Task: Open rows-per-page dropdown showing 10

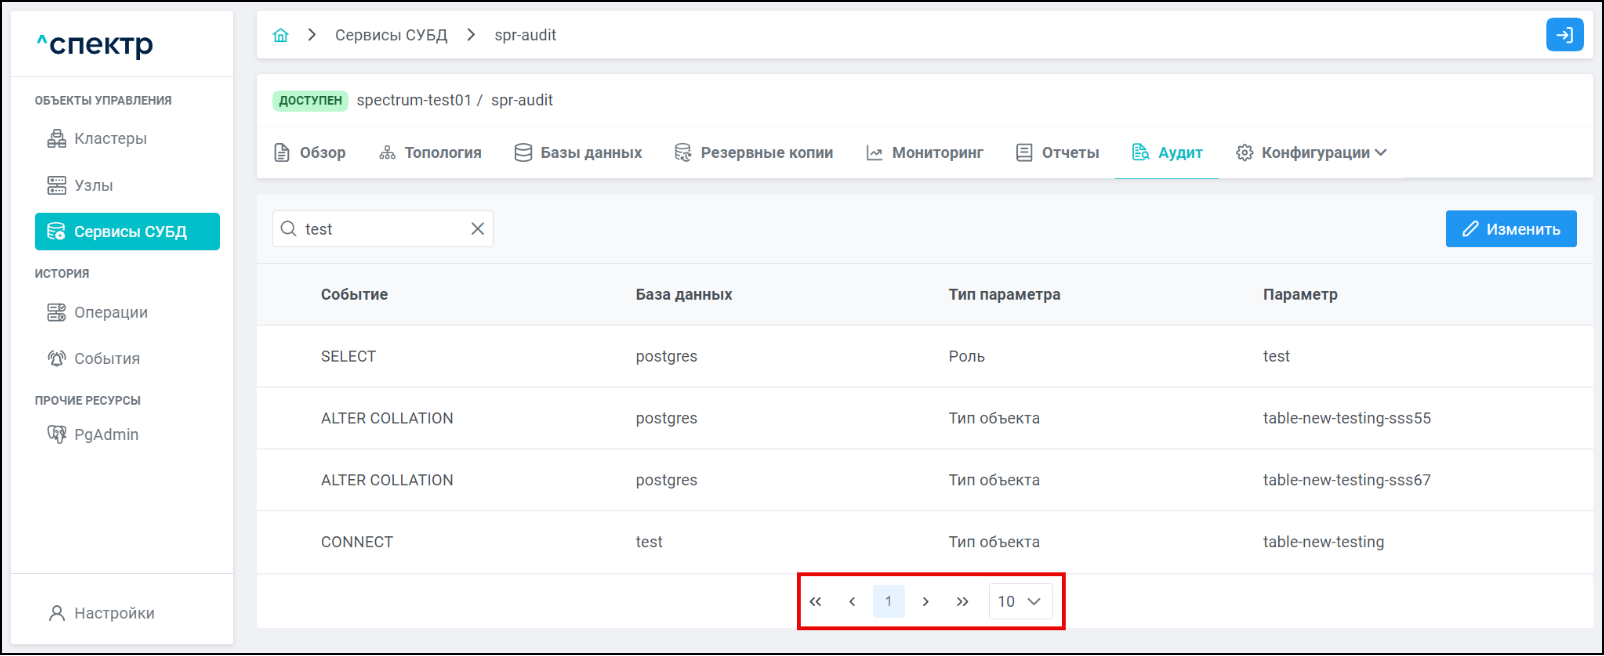Action: (1020, 601)
